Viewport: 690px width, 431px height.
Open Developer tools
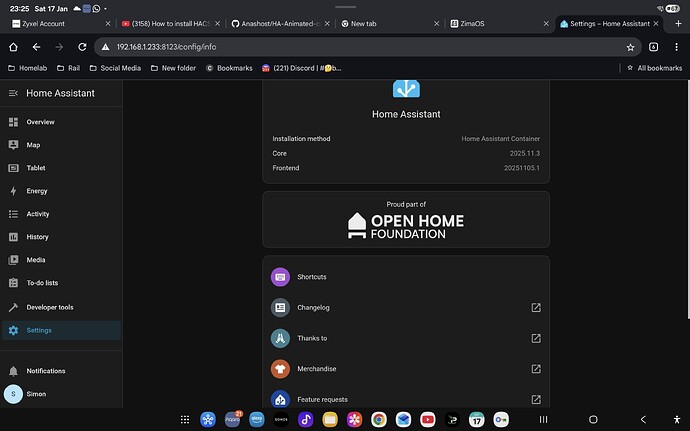(61, 307)
